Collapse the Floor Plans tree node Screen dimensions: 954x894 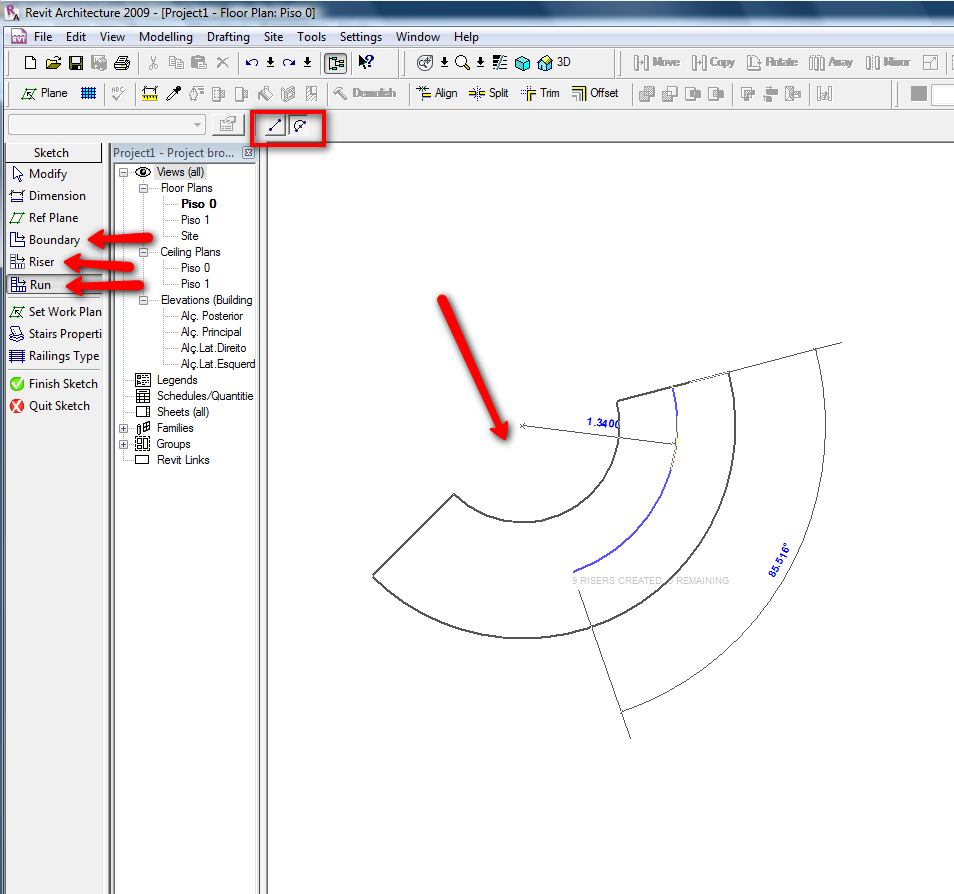[143, 188]
